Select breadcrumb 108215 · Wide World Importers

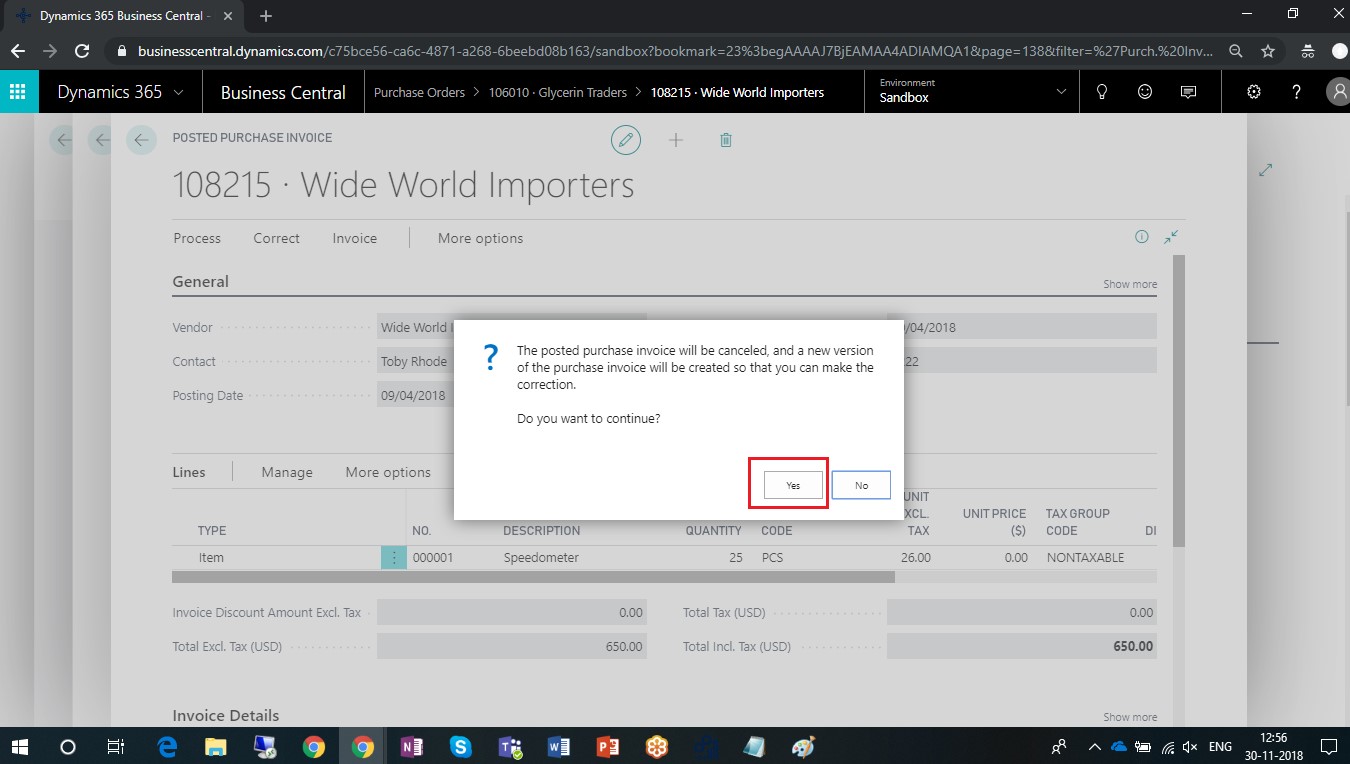point(737,92)
